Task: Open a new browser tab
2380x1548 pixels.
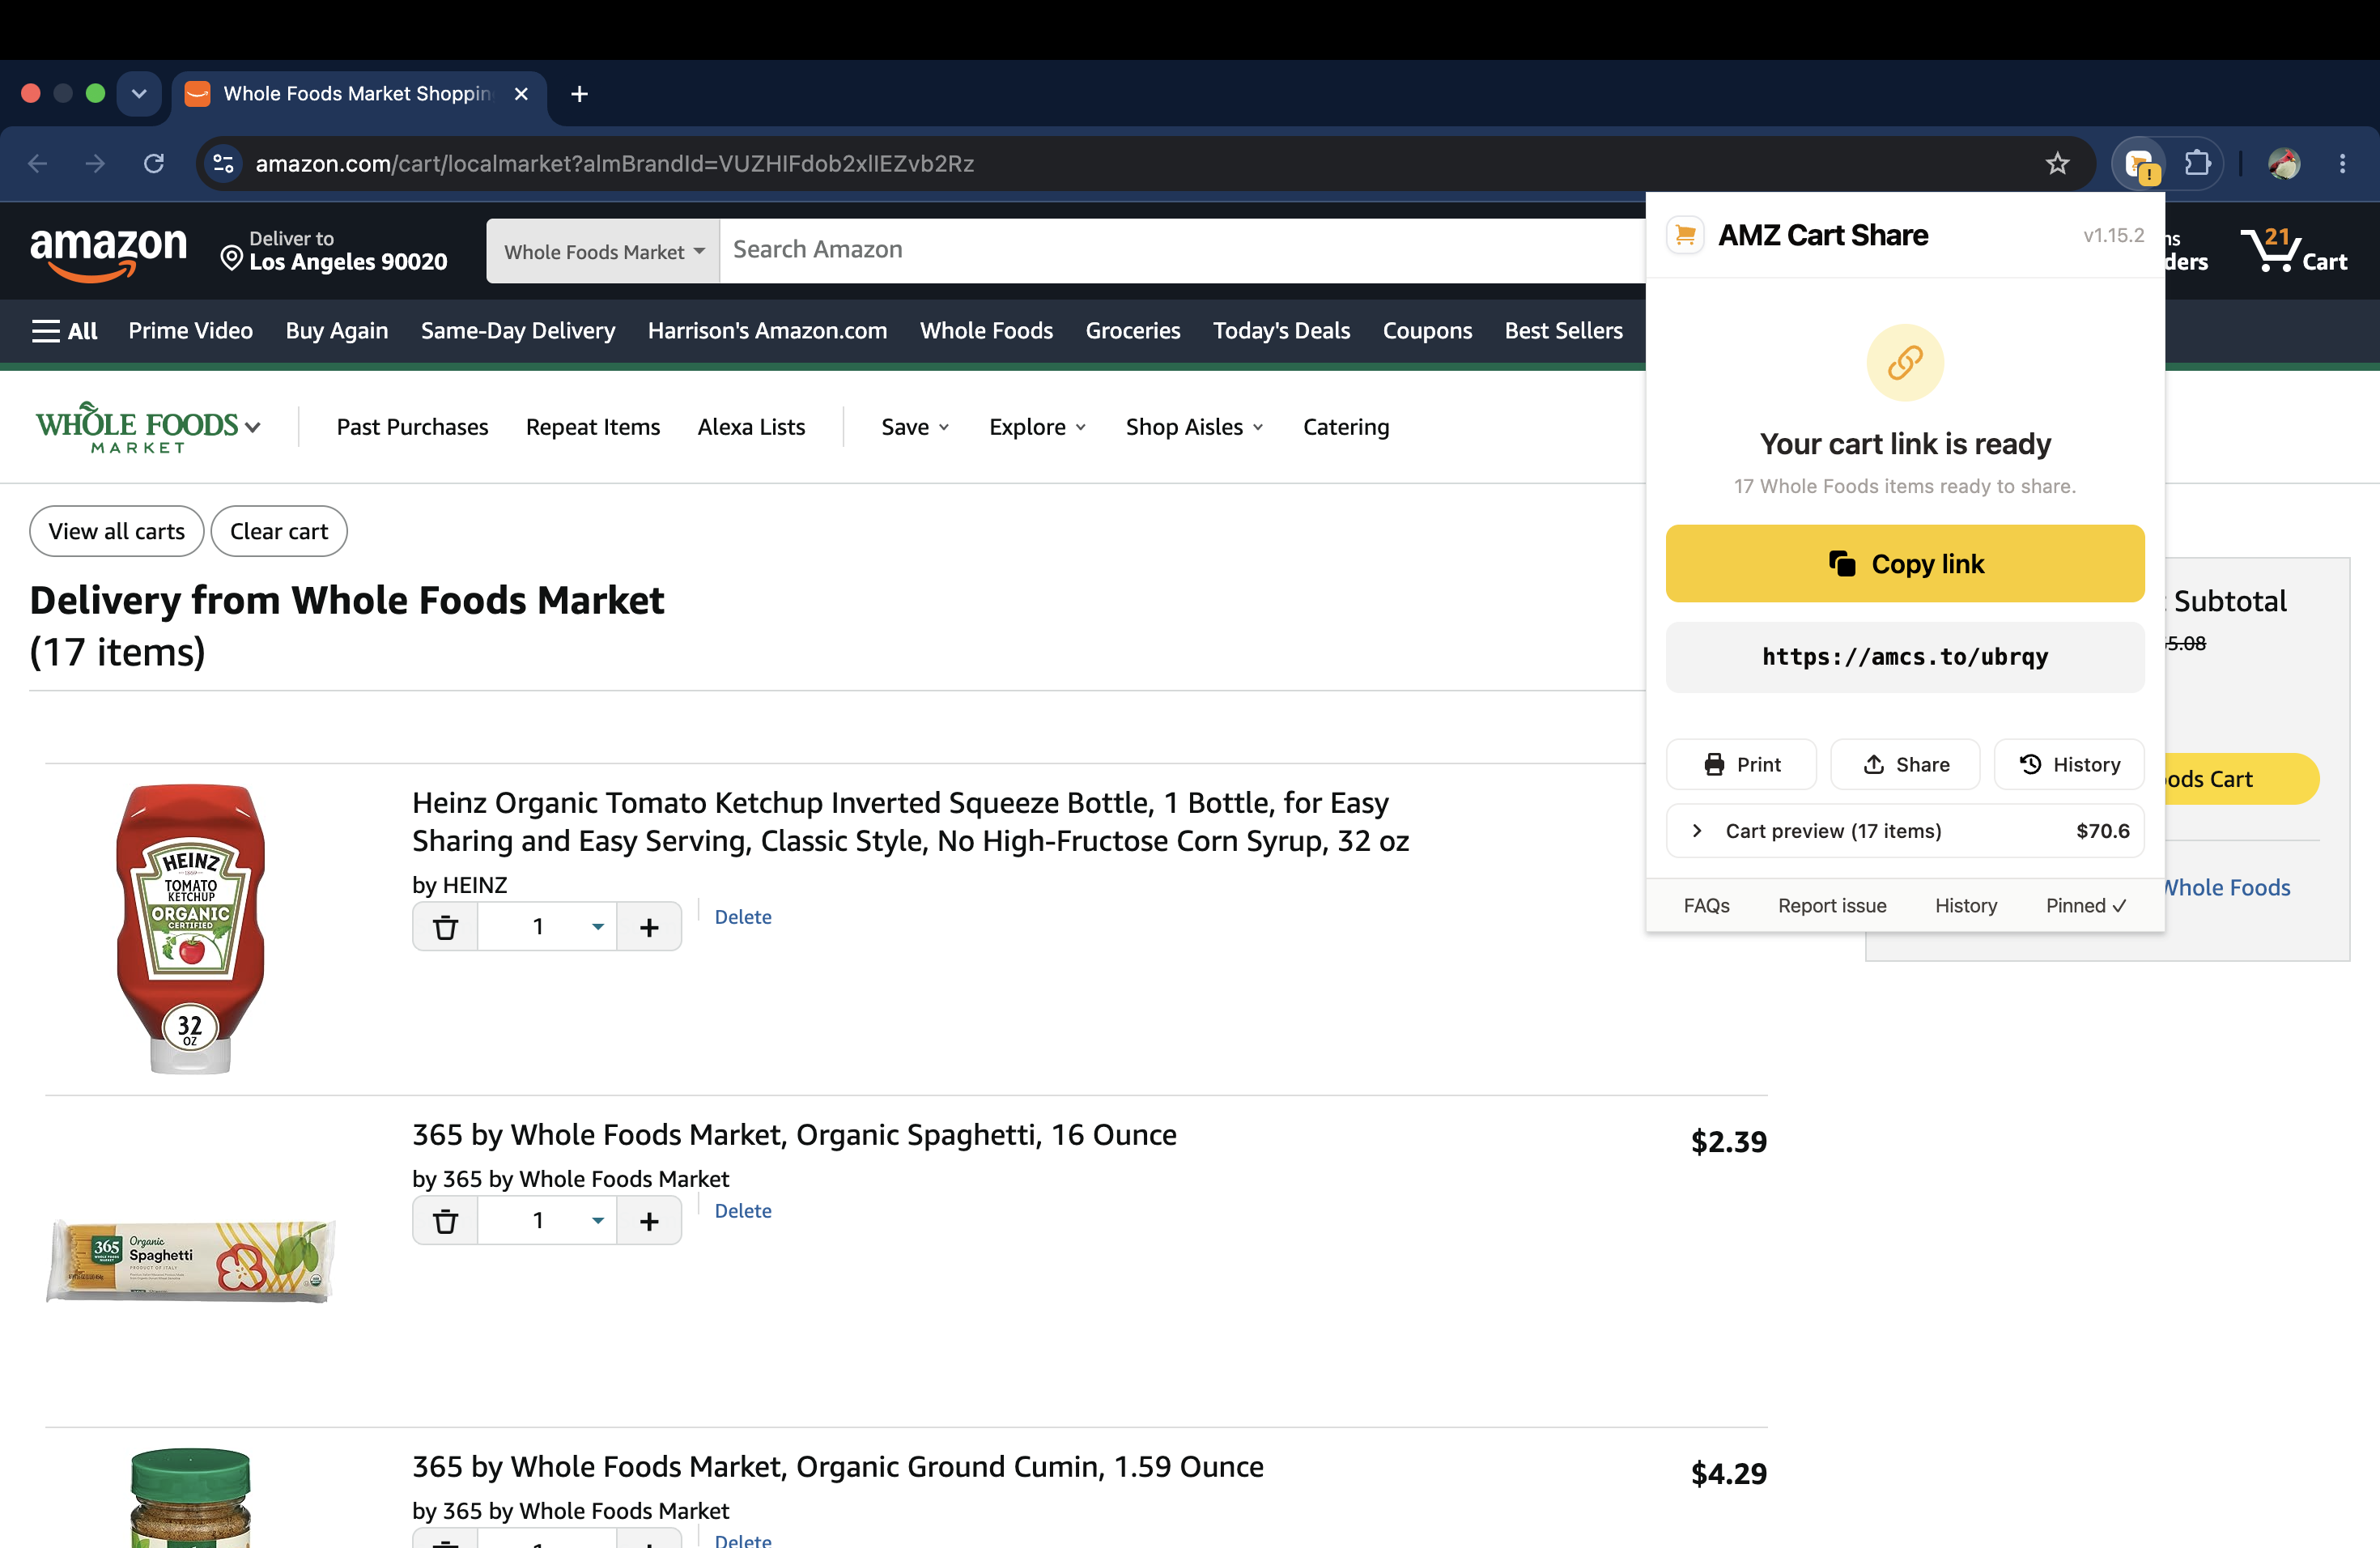Action: (579, 94)
